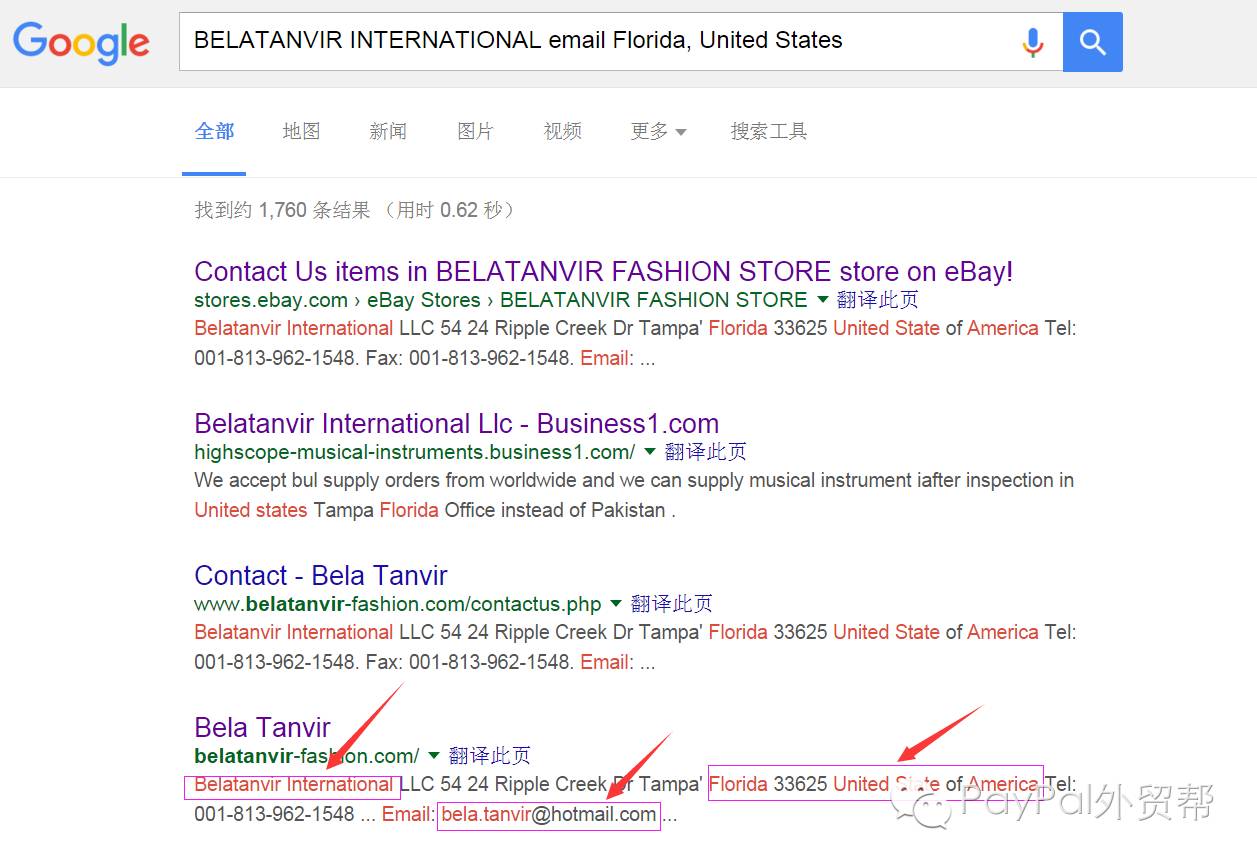This screenshot has width=1257, height=866.
Task: Open the 视频 tab
Action: [562, 131]
